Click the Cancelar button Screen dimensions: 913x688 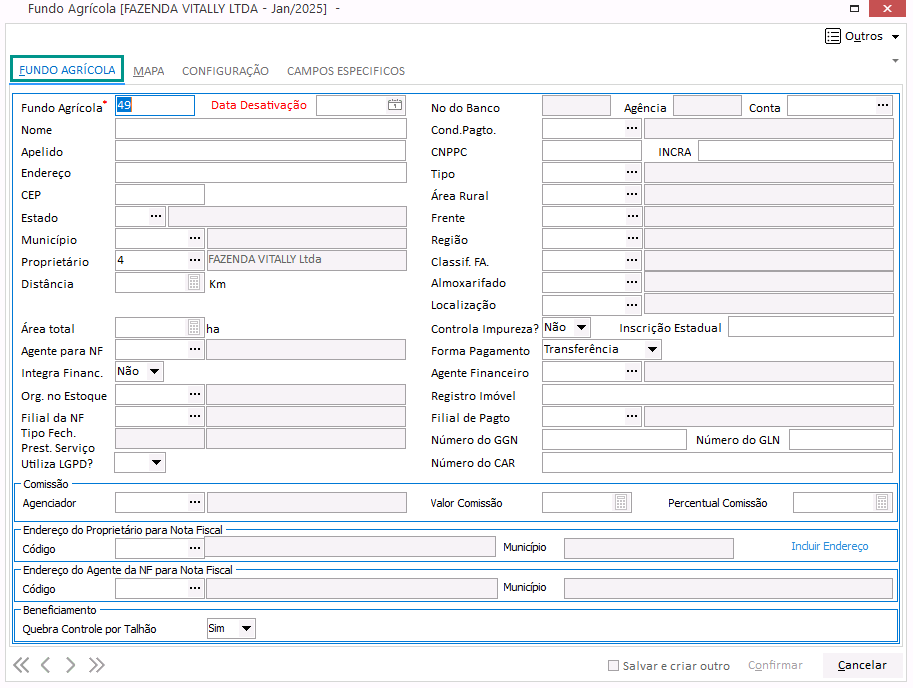[x=861, y=665]
